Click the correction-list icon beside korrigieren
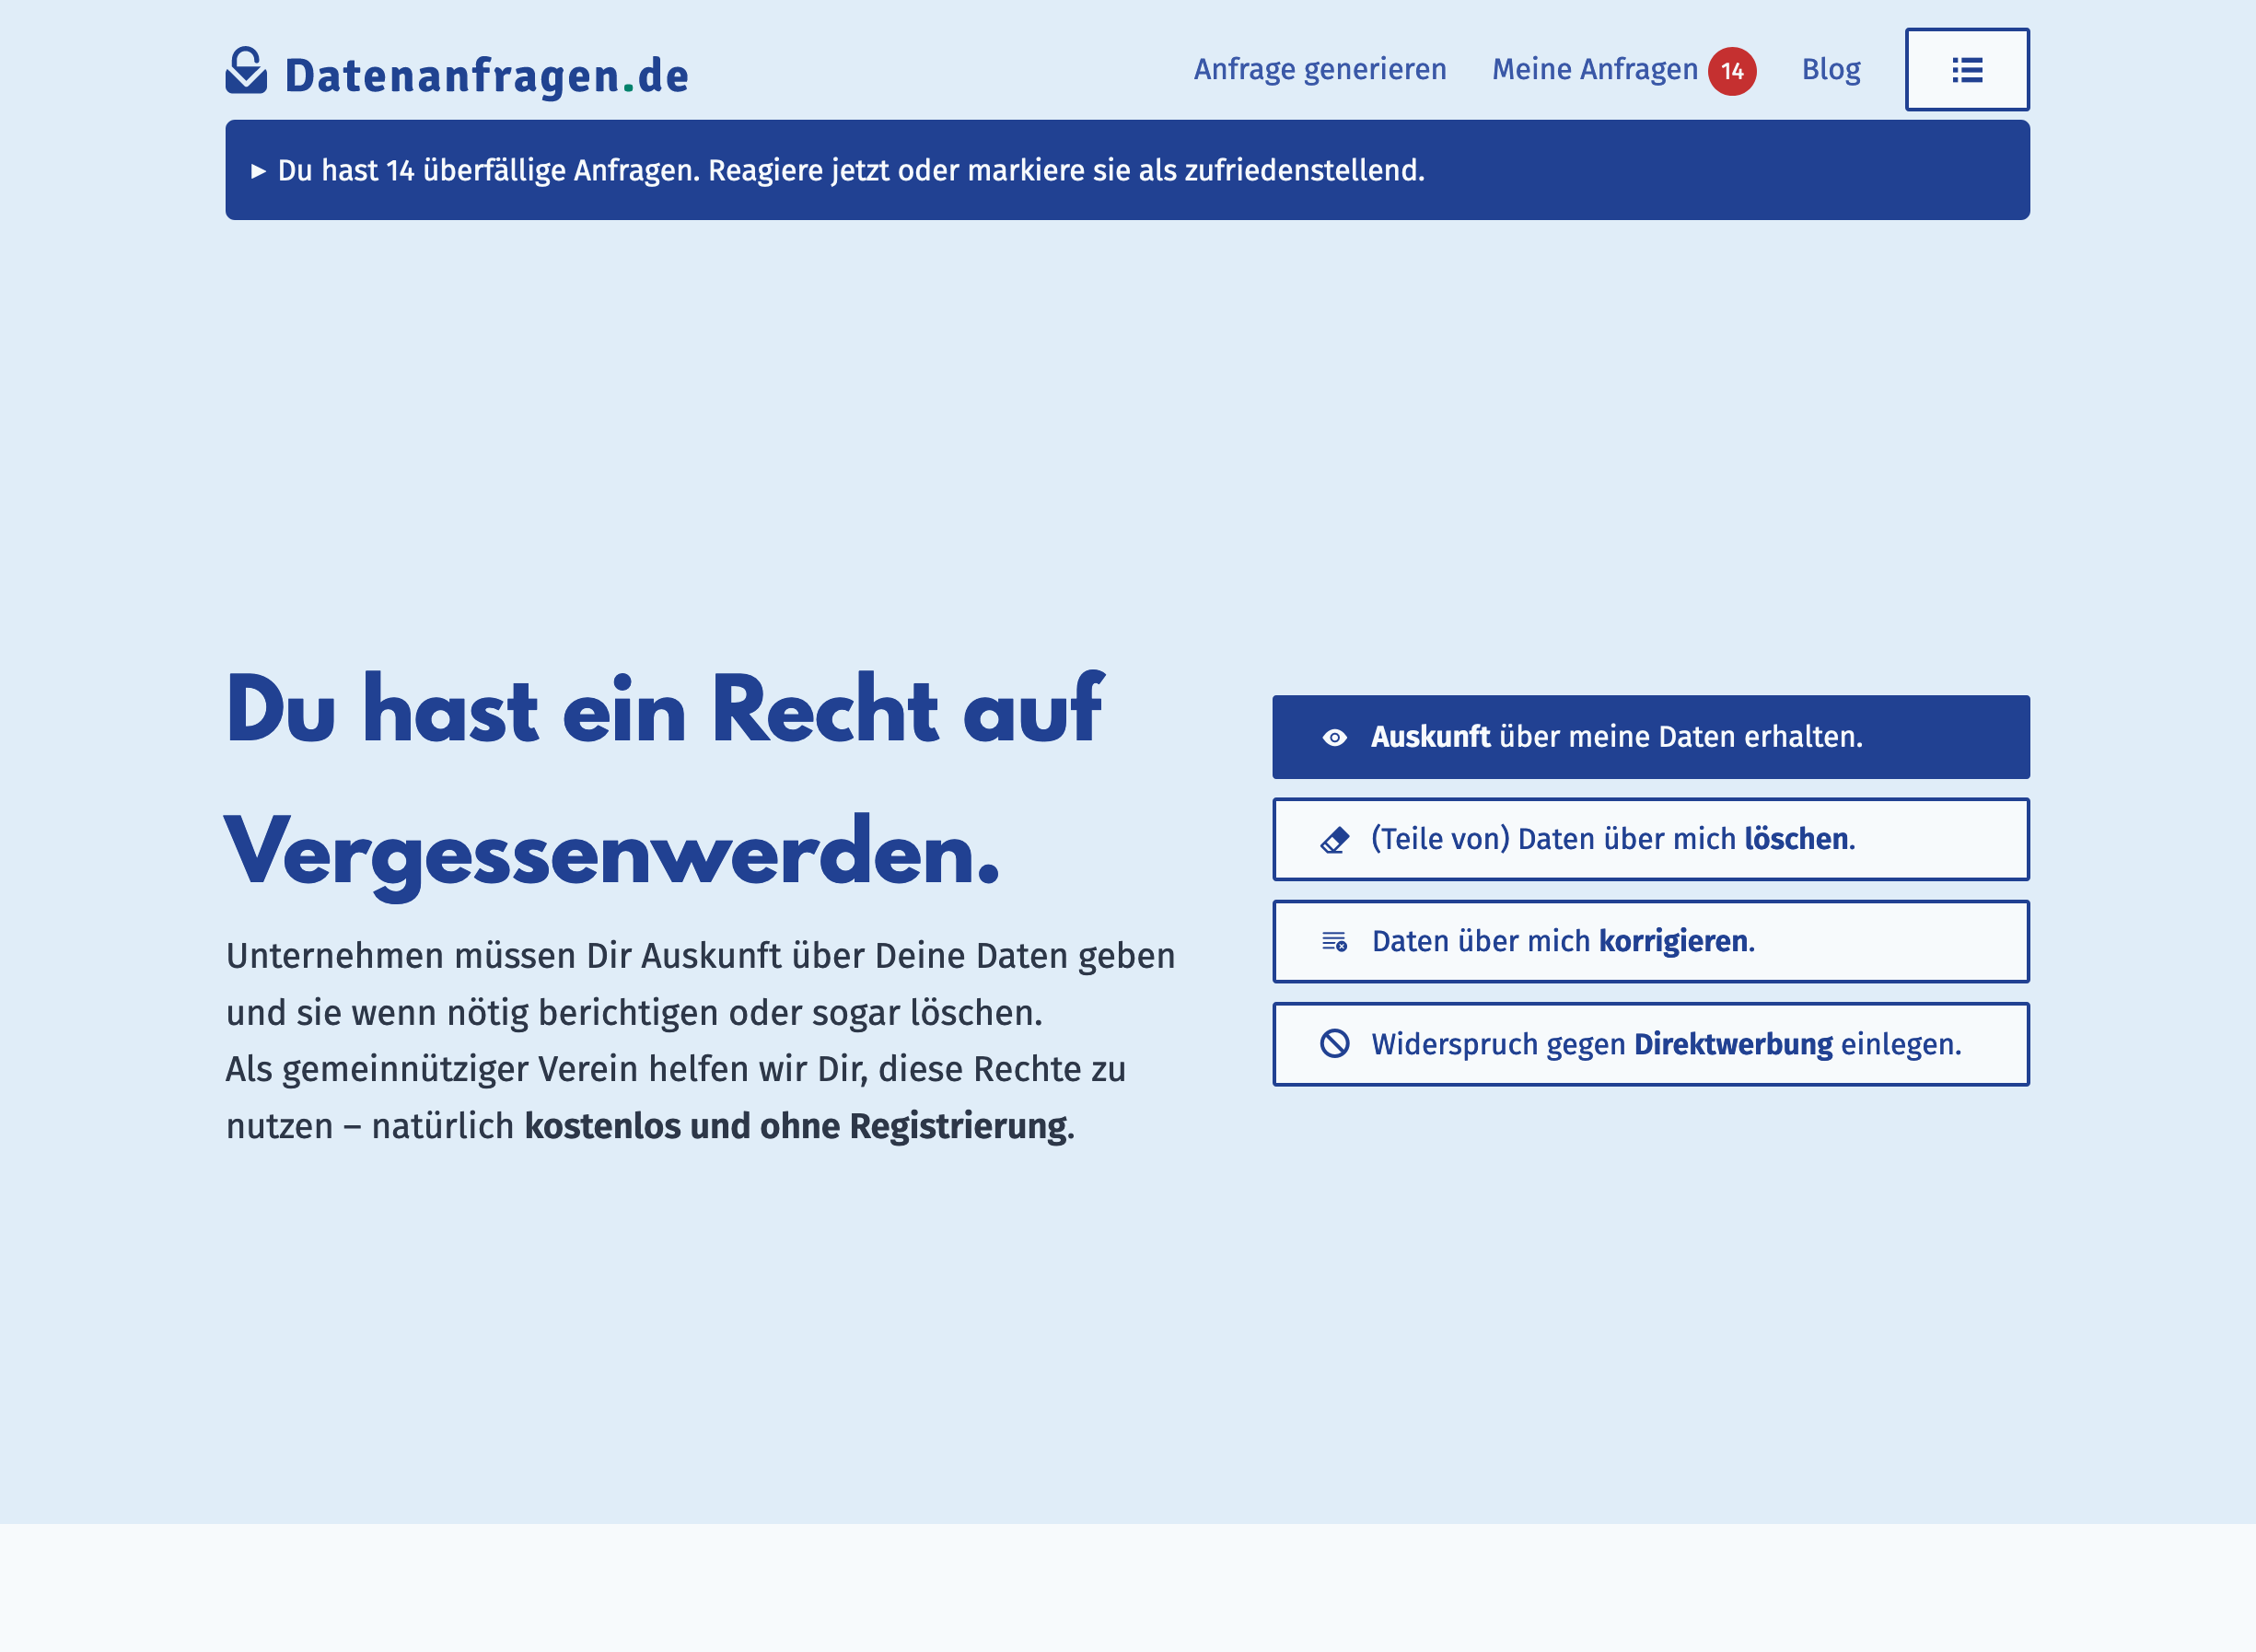 pyautogui.click(x=1337, y=941)
